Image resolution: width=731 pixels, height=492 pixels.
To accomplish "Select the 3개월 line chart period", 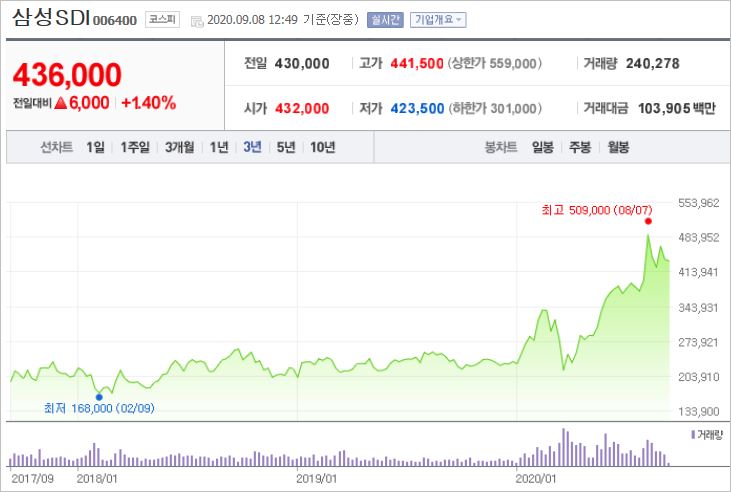I will pyautogui.click(x=179, y=147).
